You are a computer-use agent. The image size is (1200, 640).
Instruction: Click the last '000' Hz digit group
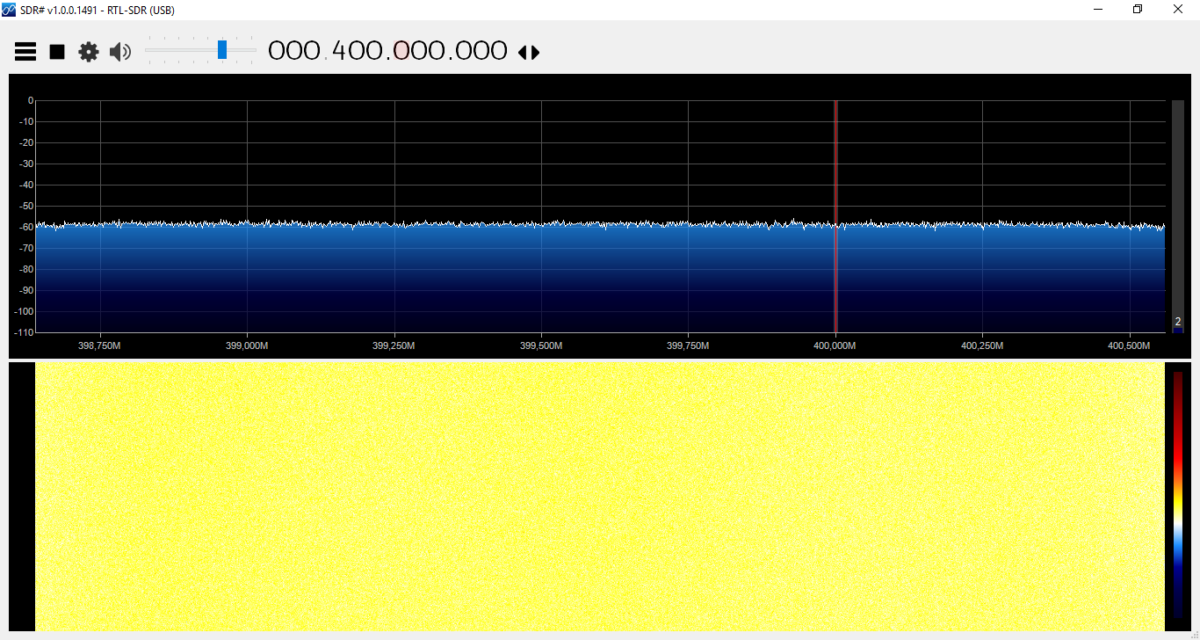click(480, 51)
